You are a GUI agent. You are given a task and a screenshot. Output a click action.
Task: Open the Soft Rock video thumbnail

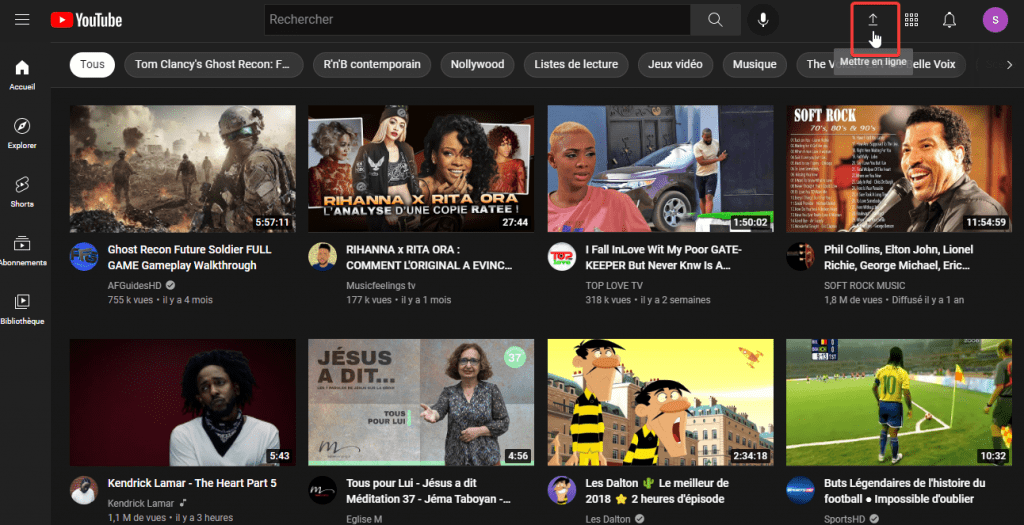[x=899, y=168]
